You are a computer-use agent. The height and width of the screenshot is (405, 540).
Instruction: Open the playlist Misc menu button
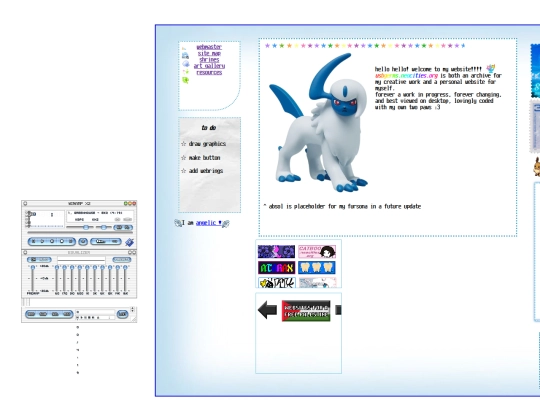pyautogui.click(x=67, y=314)
